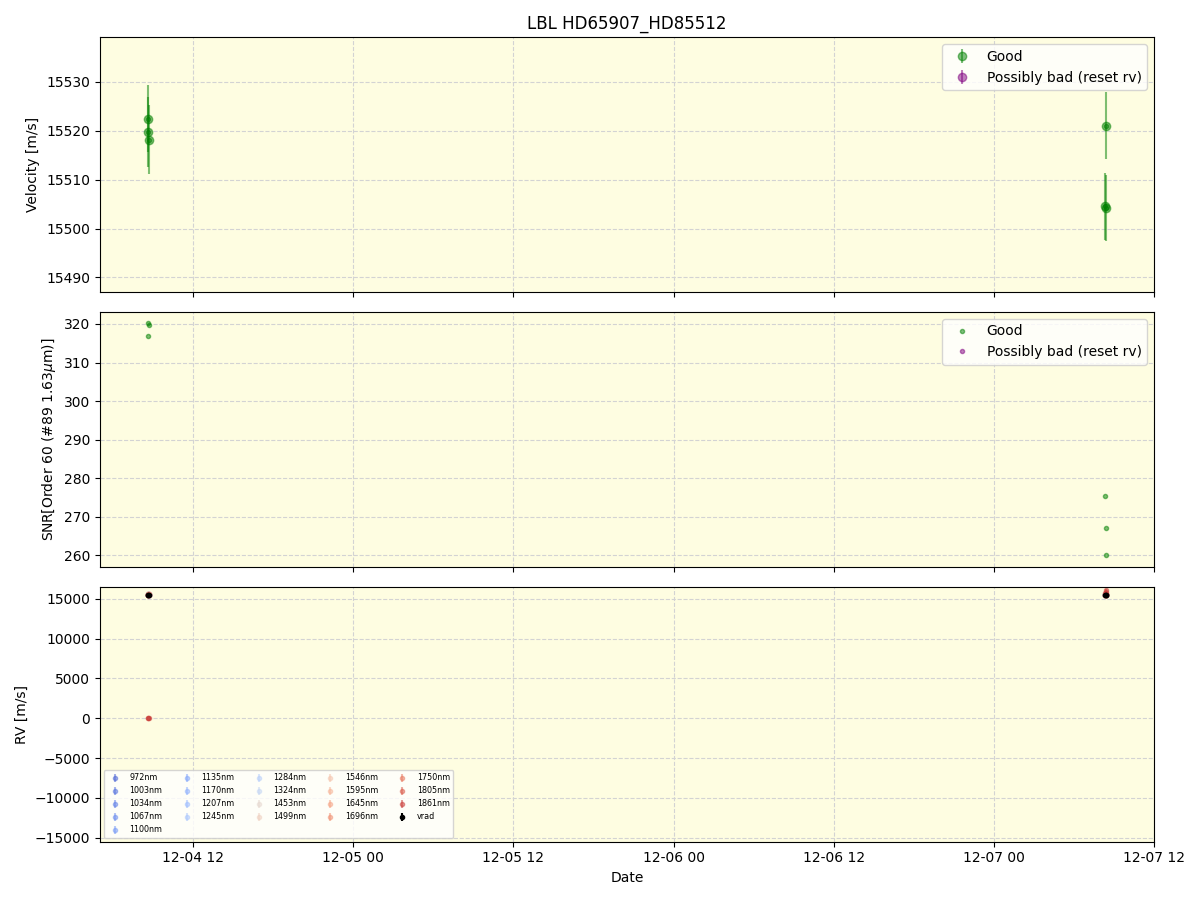Viewport: 1200px width, 900px height.
Task: Click the 12-07 00 date tick label
Action: pos(994,857)
